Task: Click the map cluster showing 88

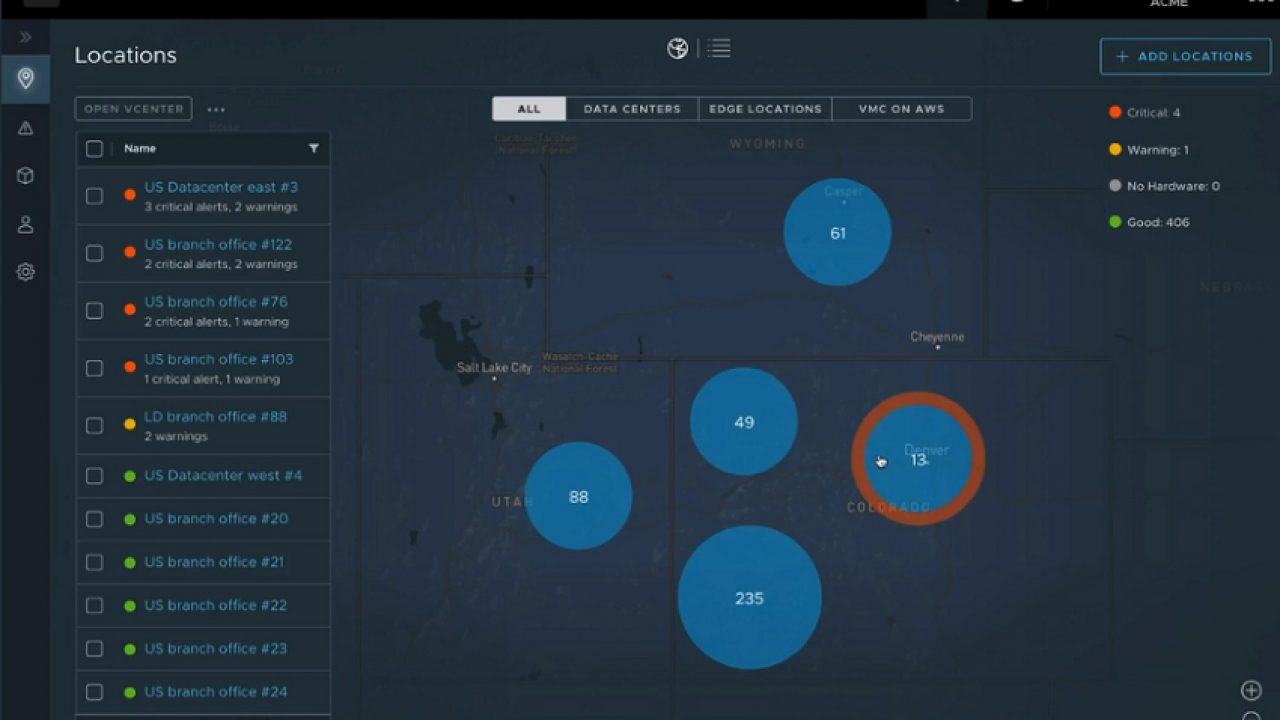Action: click(578, 496)
